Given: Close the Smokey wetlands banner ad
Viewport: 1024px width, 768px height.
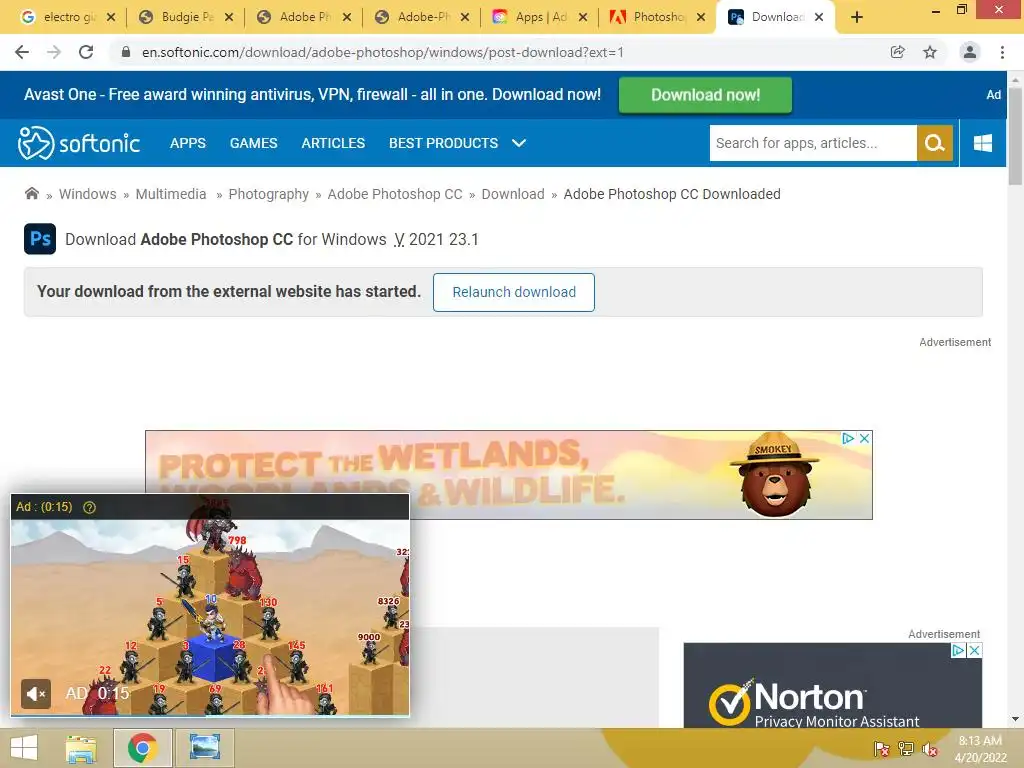Looking at the screenshot, I should coord(864,438).
